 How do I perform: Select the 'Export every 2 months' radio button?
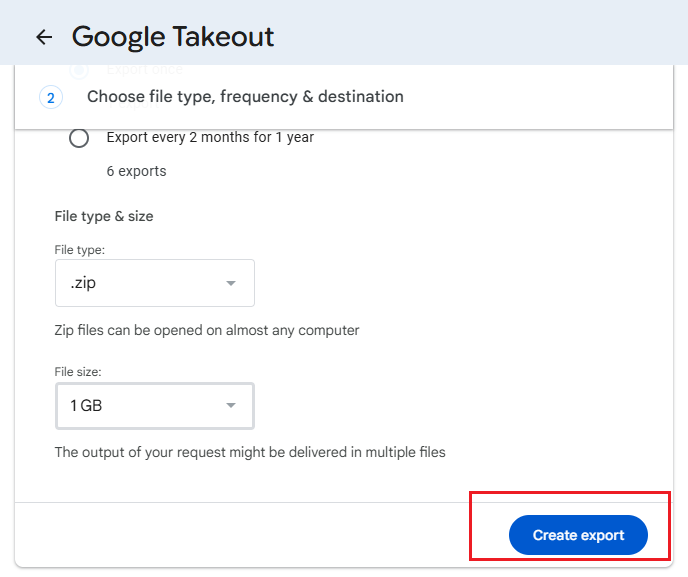pyautogui.click(x=79, y=138)
